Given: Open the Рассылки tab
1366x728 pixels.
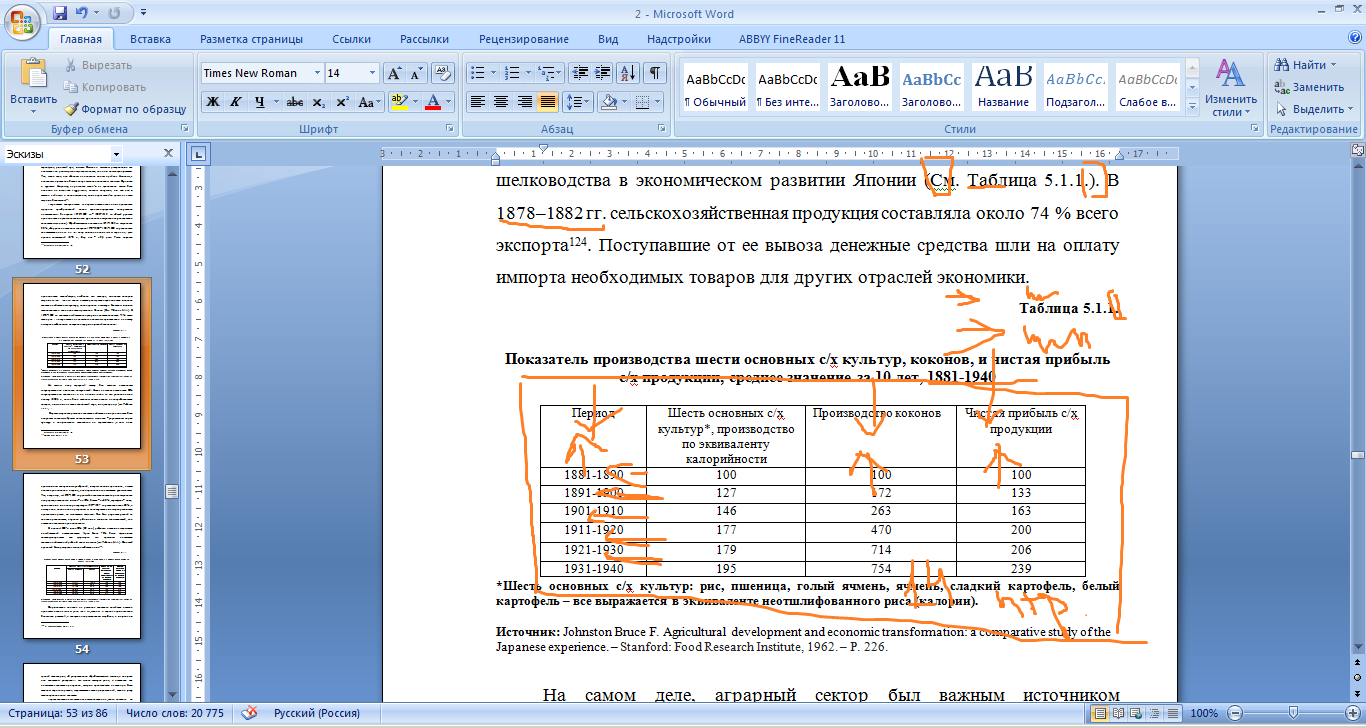Looking at the screenshot, I should click(424, 39).
